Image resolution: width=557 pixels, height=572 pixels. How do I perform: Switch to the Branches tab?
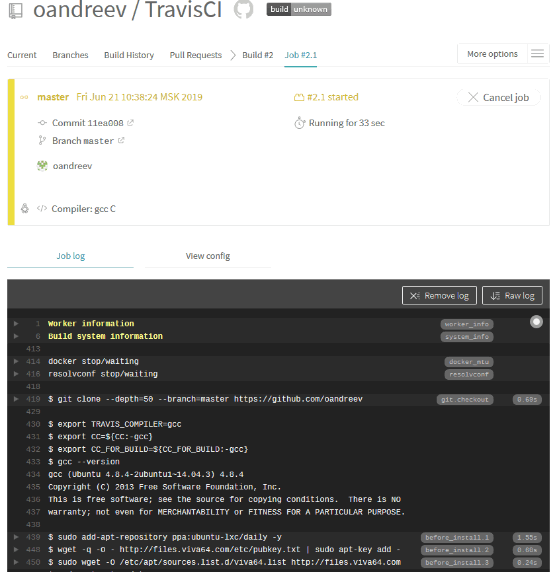(70, 55)
